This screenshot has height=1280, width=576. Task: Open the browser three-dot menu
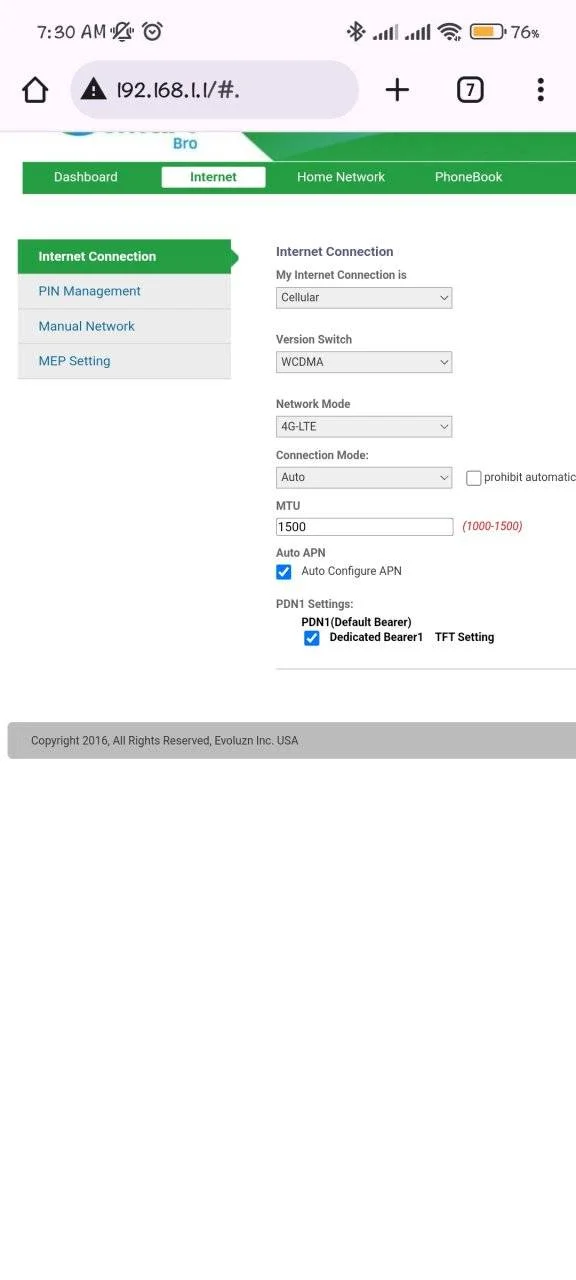pos(540,90)
